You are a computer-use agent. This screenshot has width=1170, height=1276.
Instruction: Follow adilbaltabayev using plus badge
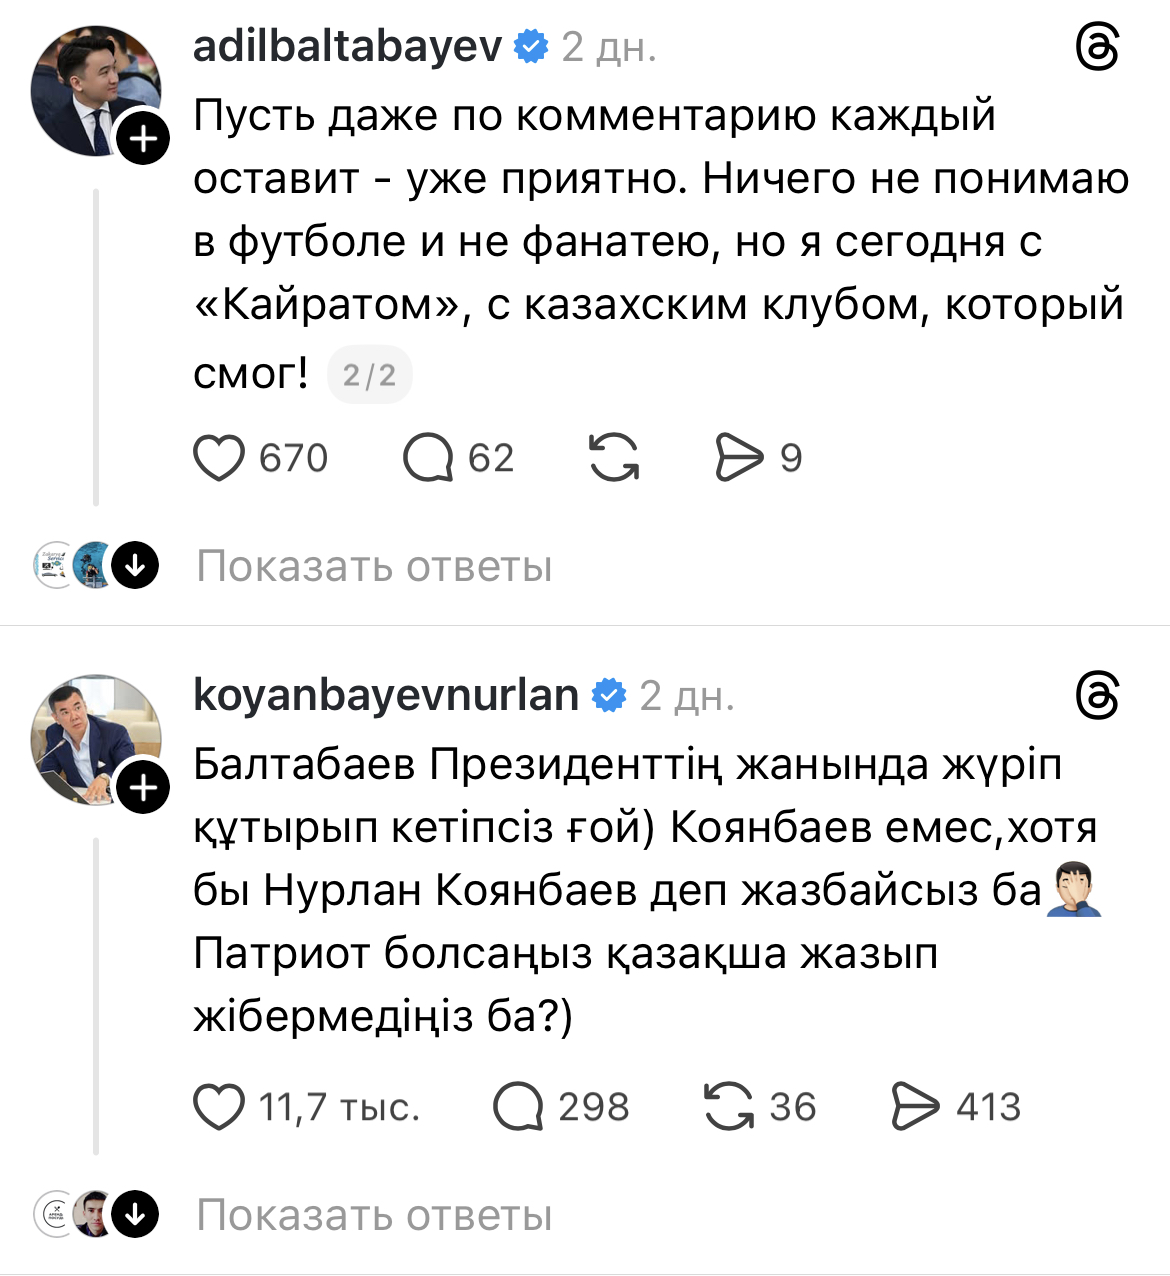[x=144, y=138]
